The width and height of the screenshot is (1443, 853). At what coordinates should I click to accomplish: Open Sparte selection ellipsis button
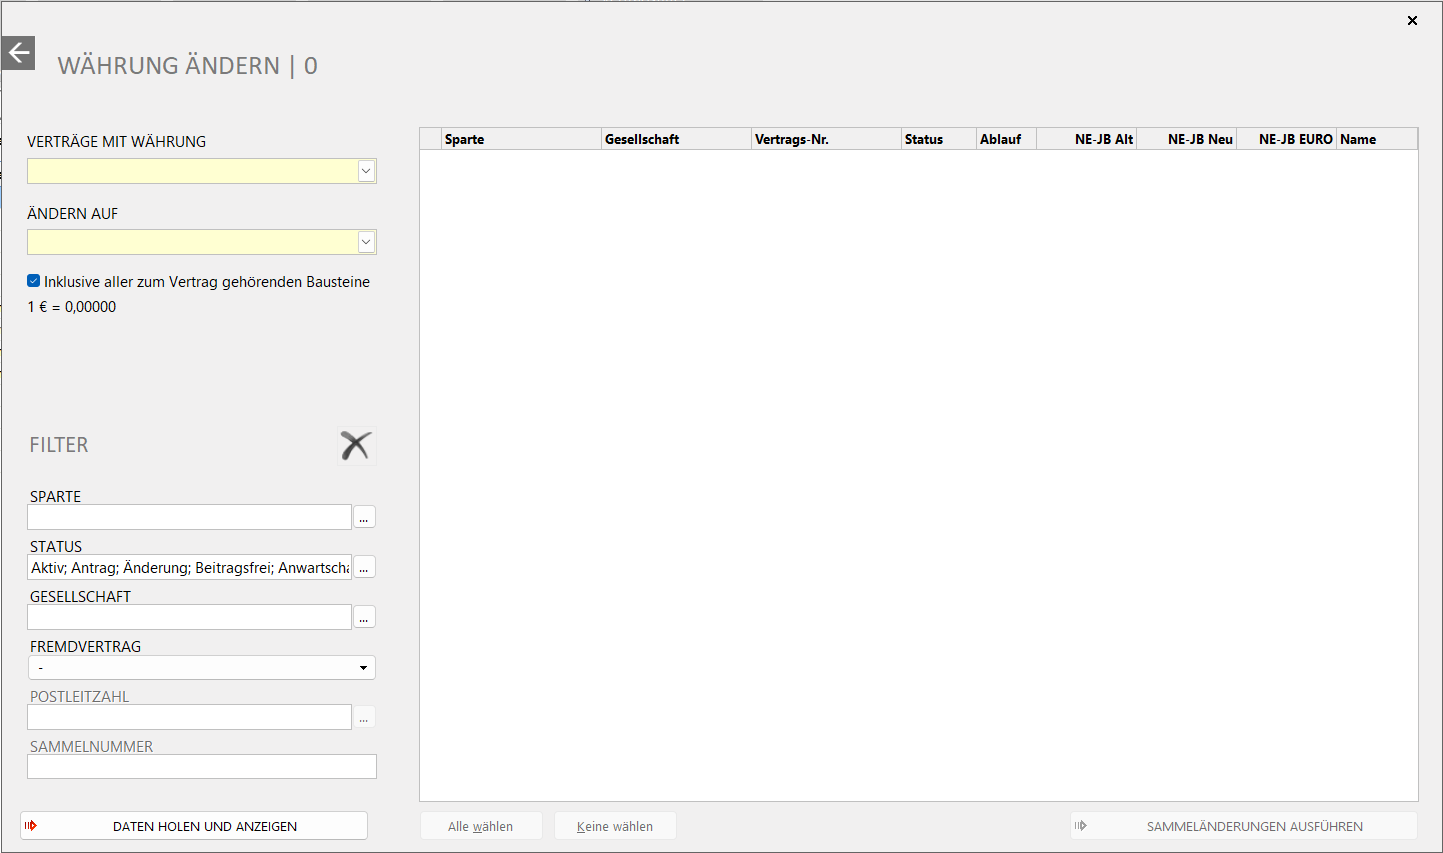point(364,517)
